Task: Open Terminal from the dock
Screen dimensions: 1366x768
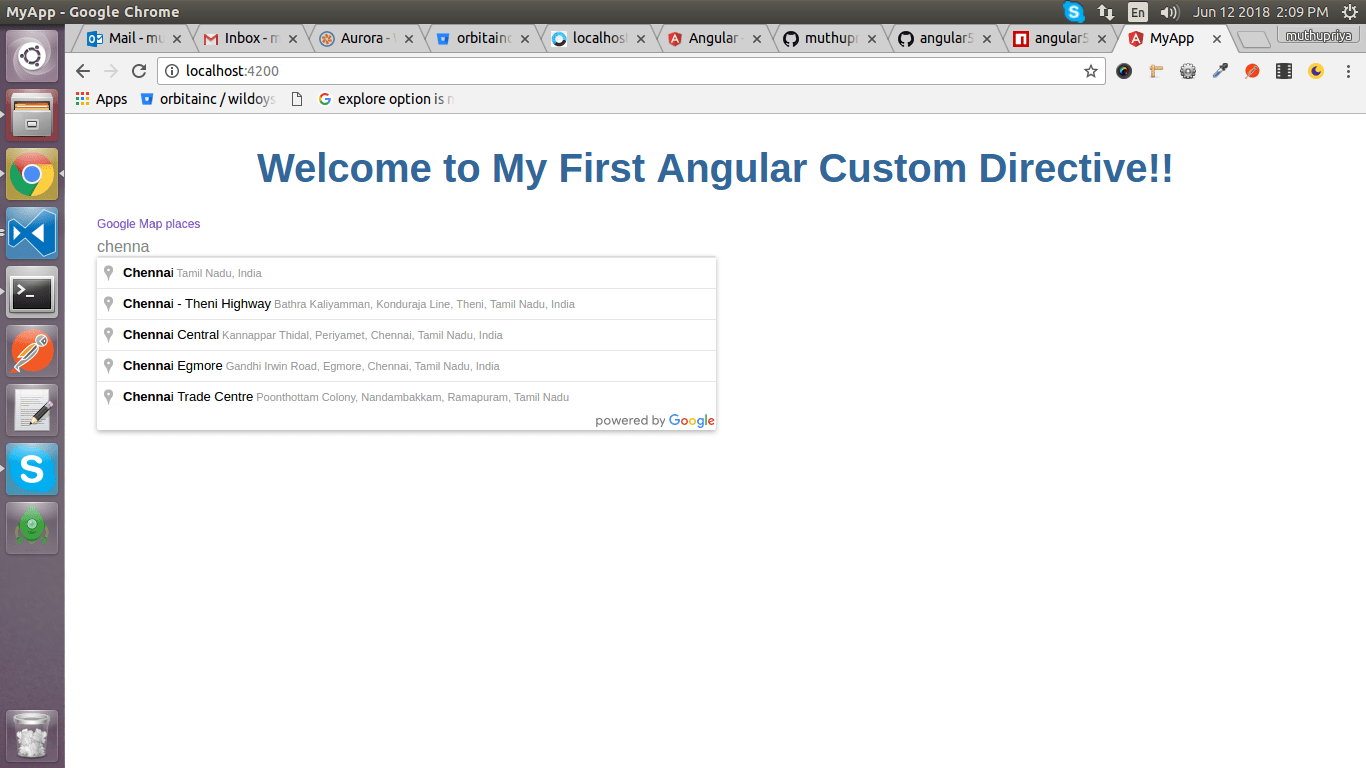Action: point(32,293)
